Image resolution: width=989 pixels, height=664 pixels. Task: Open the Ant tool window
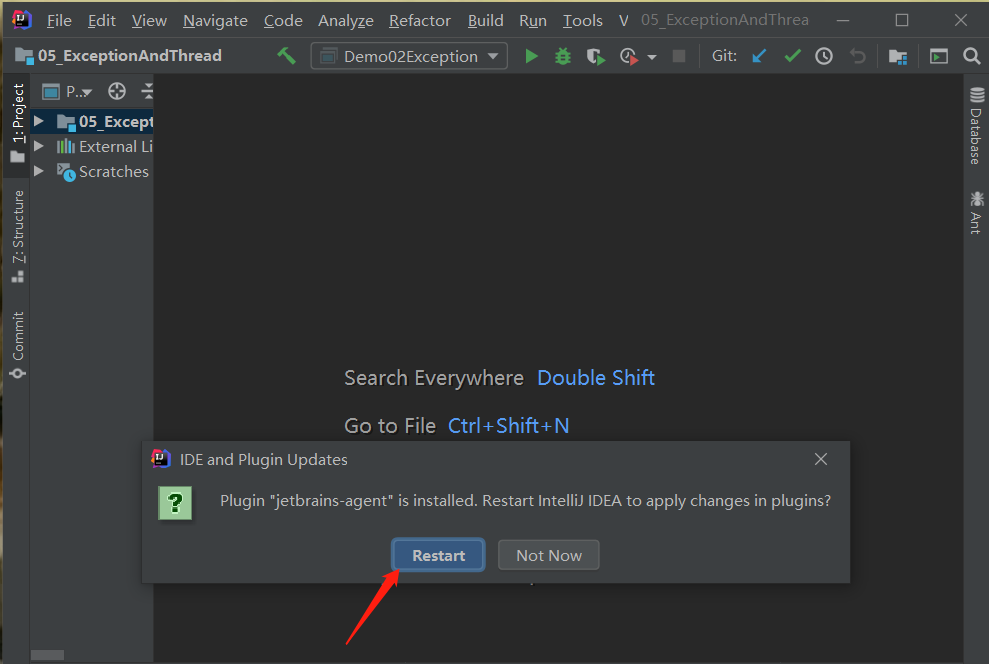click(976, 213)
